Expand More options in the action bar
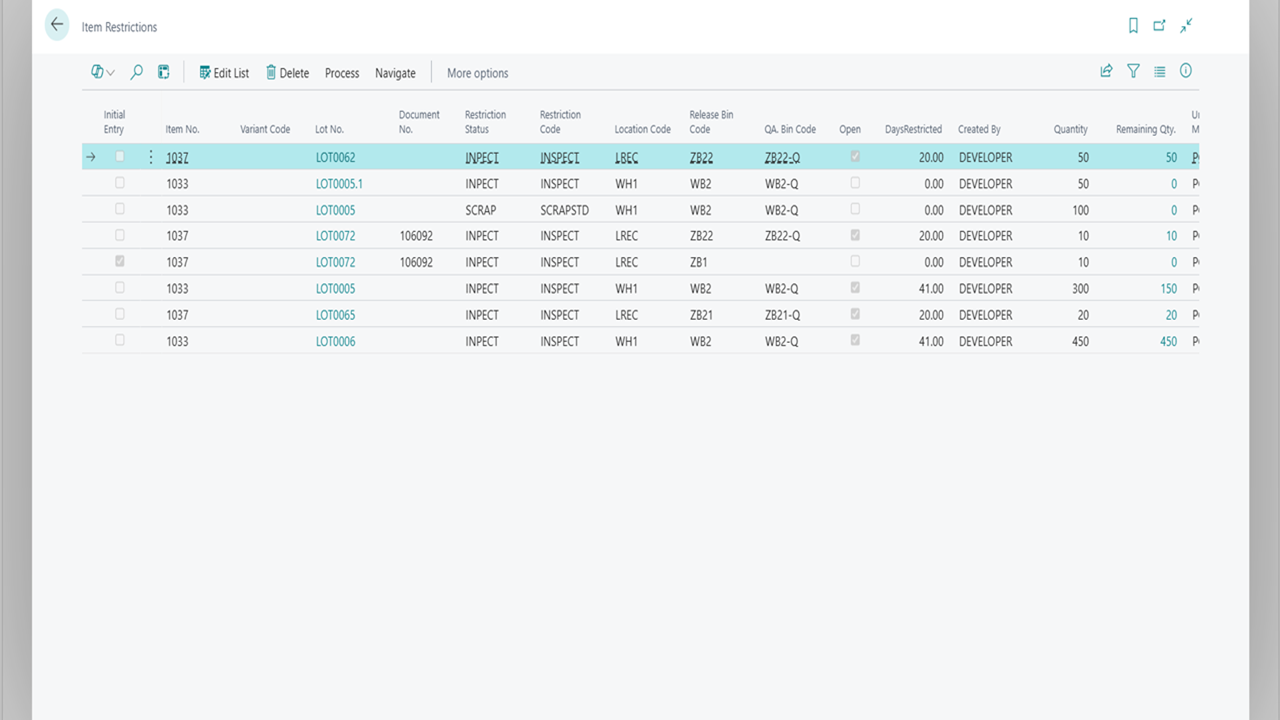The height and width of the screenshot is (720, 1280). 477,73
